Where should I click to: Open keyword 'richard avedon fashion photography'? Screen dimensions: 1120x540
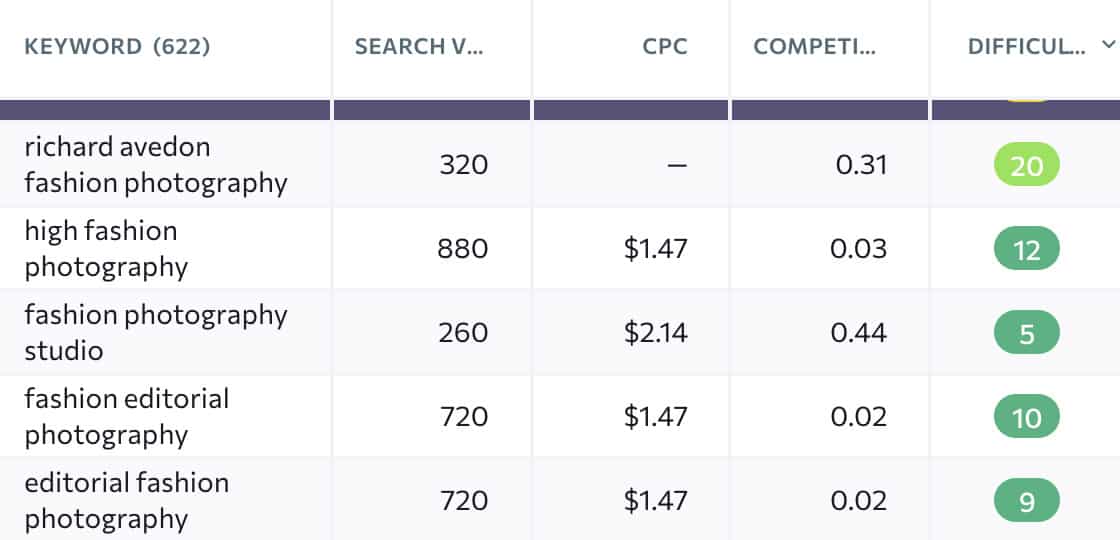[x=155, y=165]
